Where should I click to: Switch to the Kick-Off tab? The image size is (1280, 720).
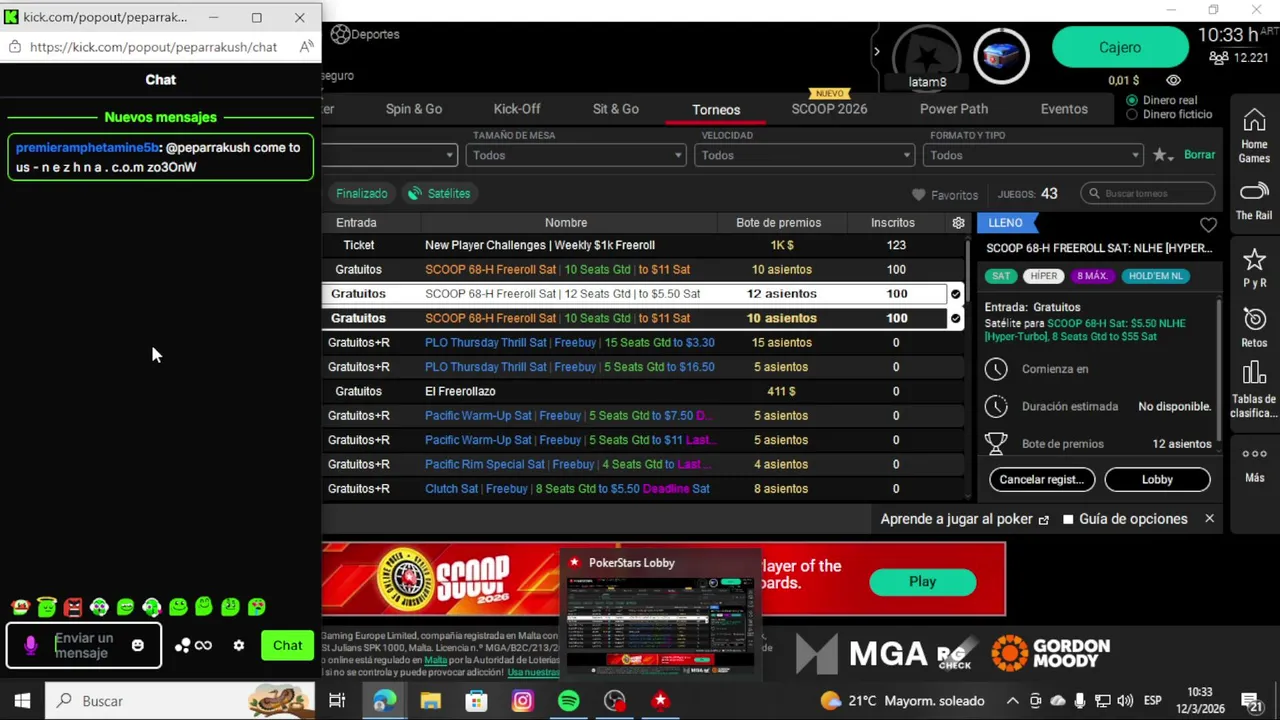517,109
